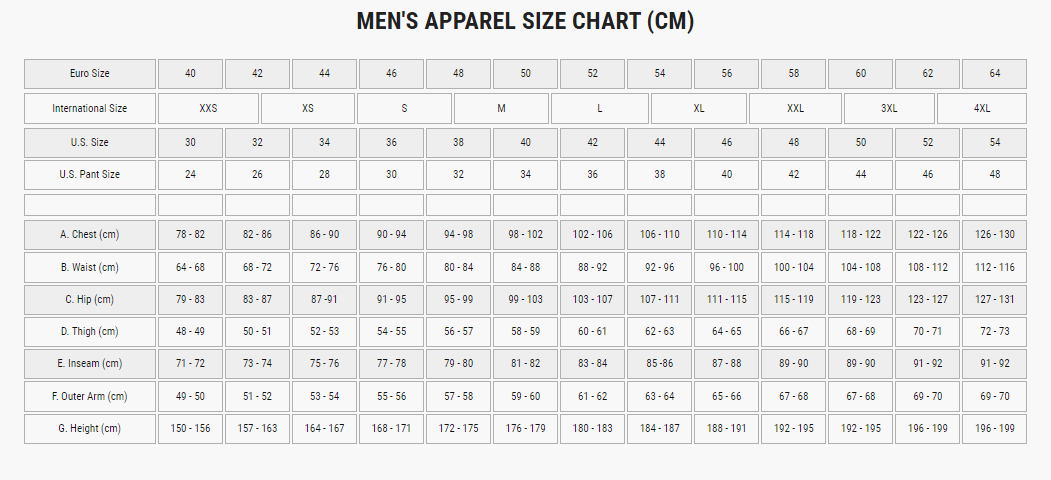Image resolution: width=1051 pixels, height=480 pixels.
Task: Select the B. Waist (cm) row header
Action: tap(90, 268)
